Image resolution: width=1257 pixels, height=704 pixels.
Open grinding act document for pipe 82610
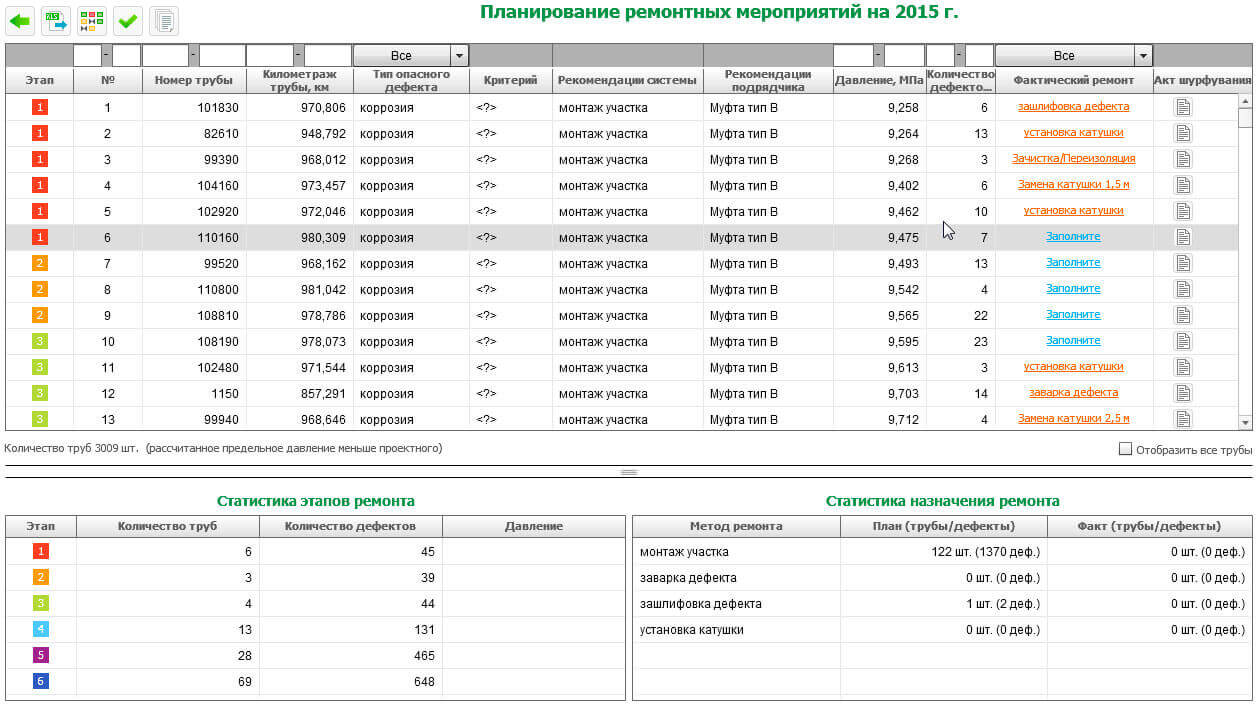click(1183, 133)
